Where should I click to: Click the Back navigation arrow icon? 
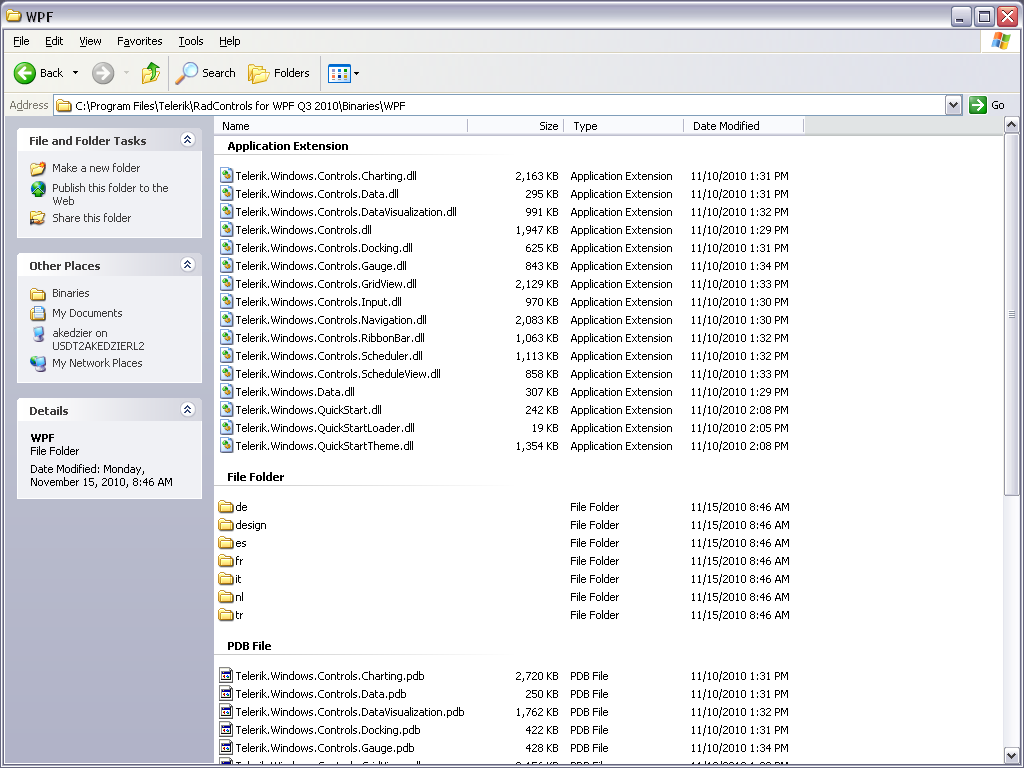click(x=26, y=73)
